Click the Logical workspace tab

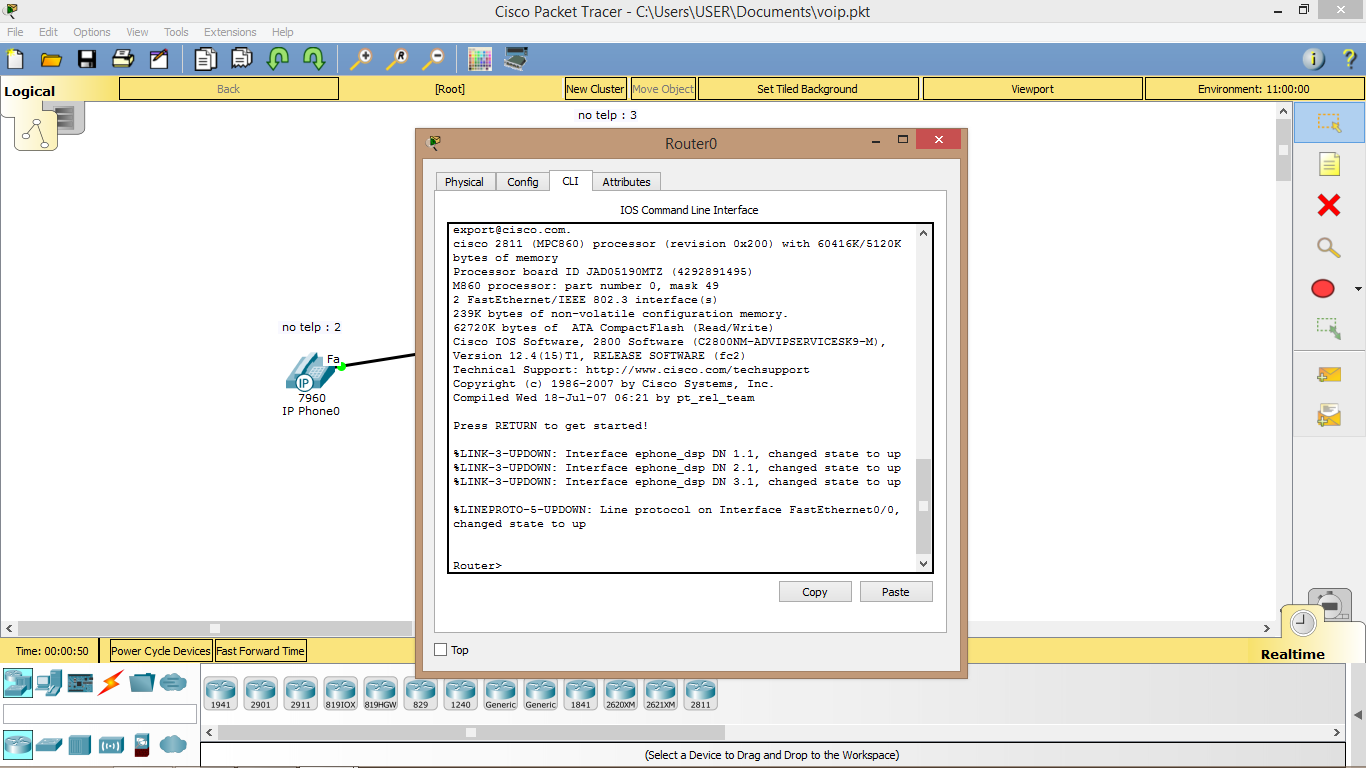point(30,91)
